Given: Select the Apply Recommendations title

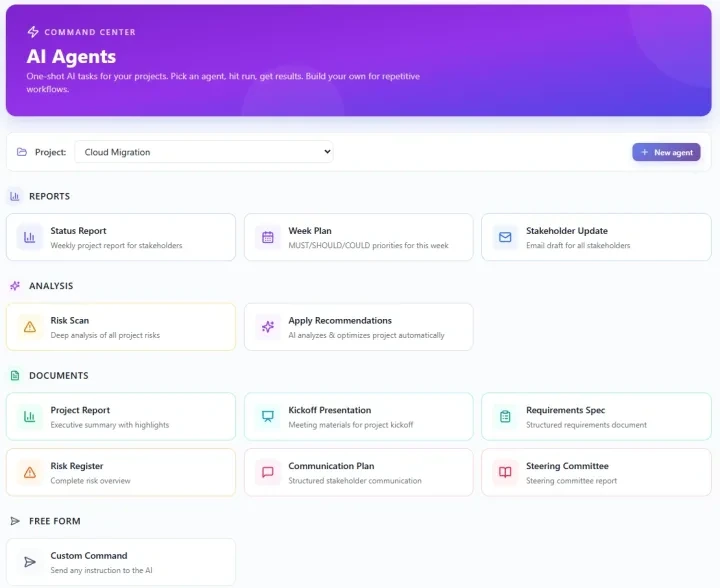Looking at the screenshot, I should (x=340, y=320).
